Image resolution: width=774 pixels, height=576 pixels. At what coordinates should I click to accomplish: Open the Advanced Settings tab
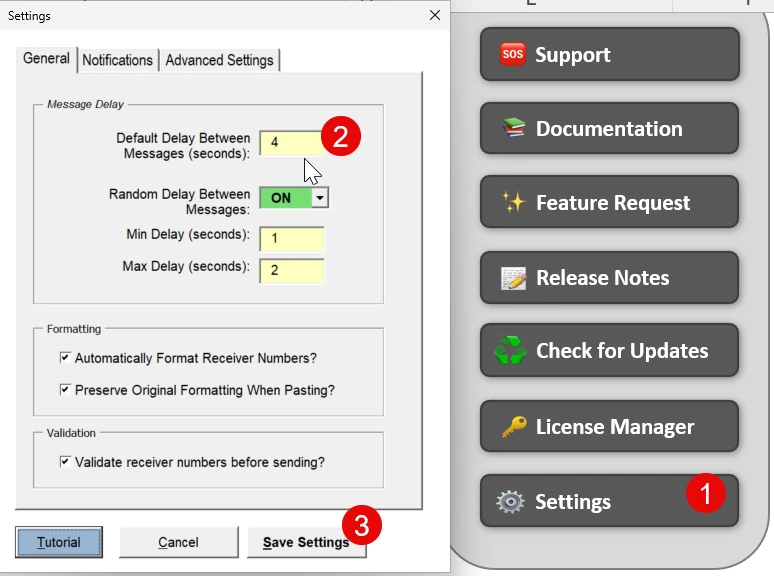click(219, 60)
